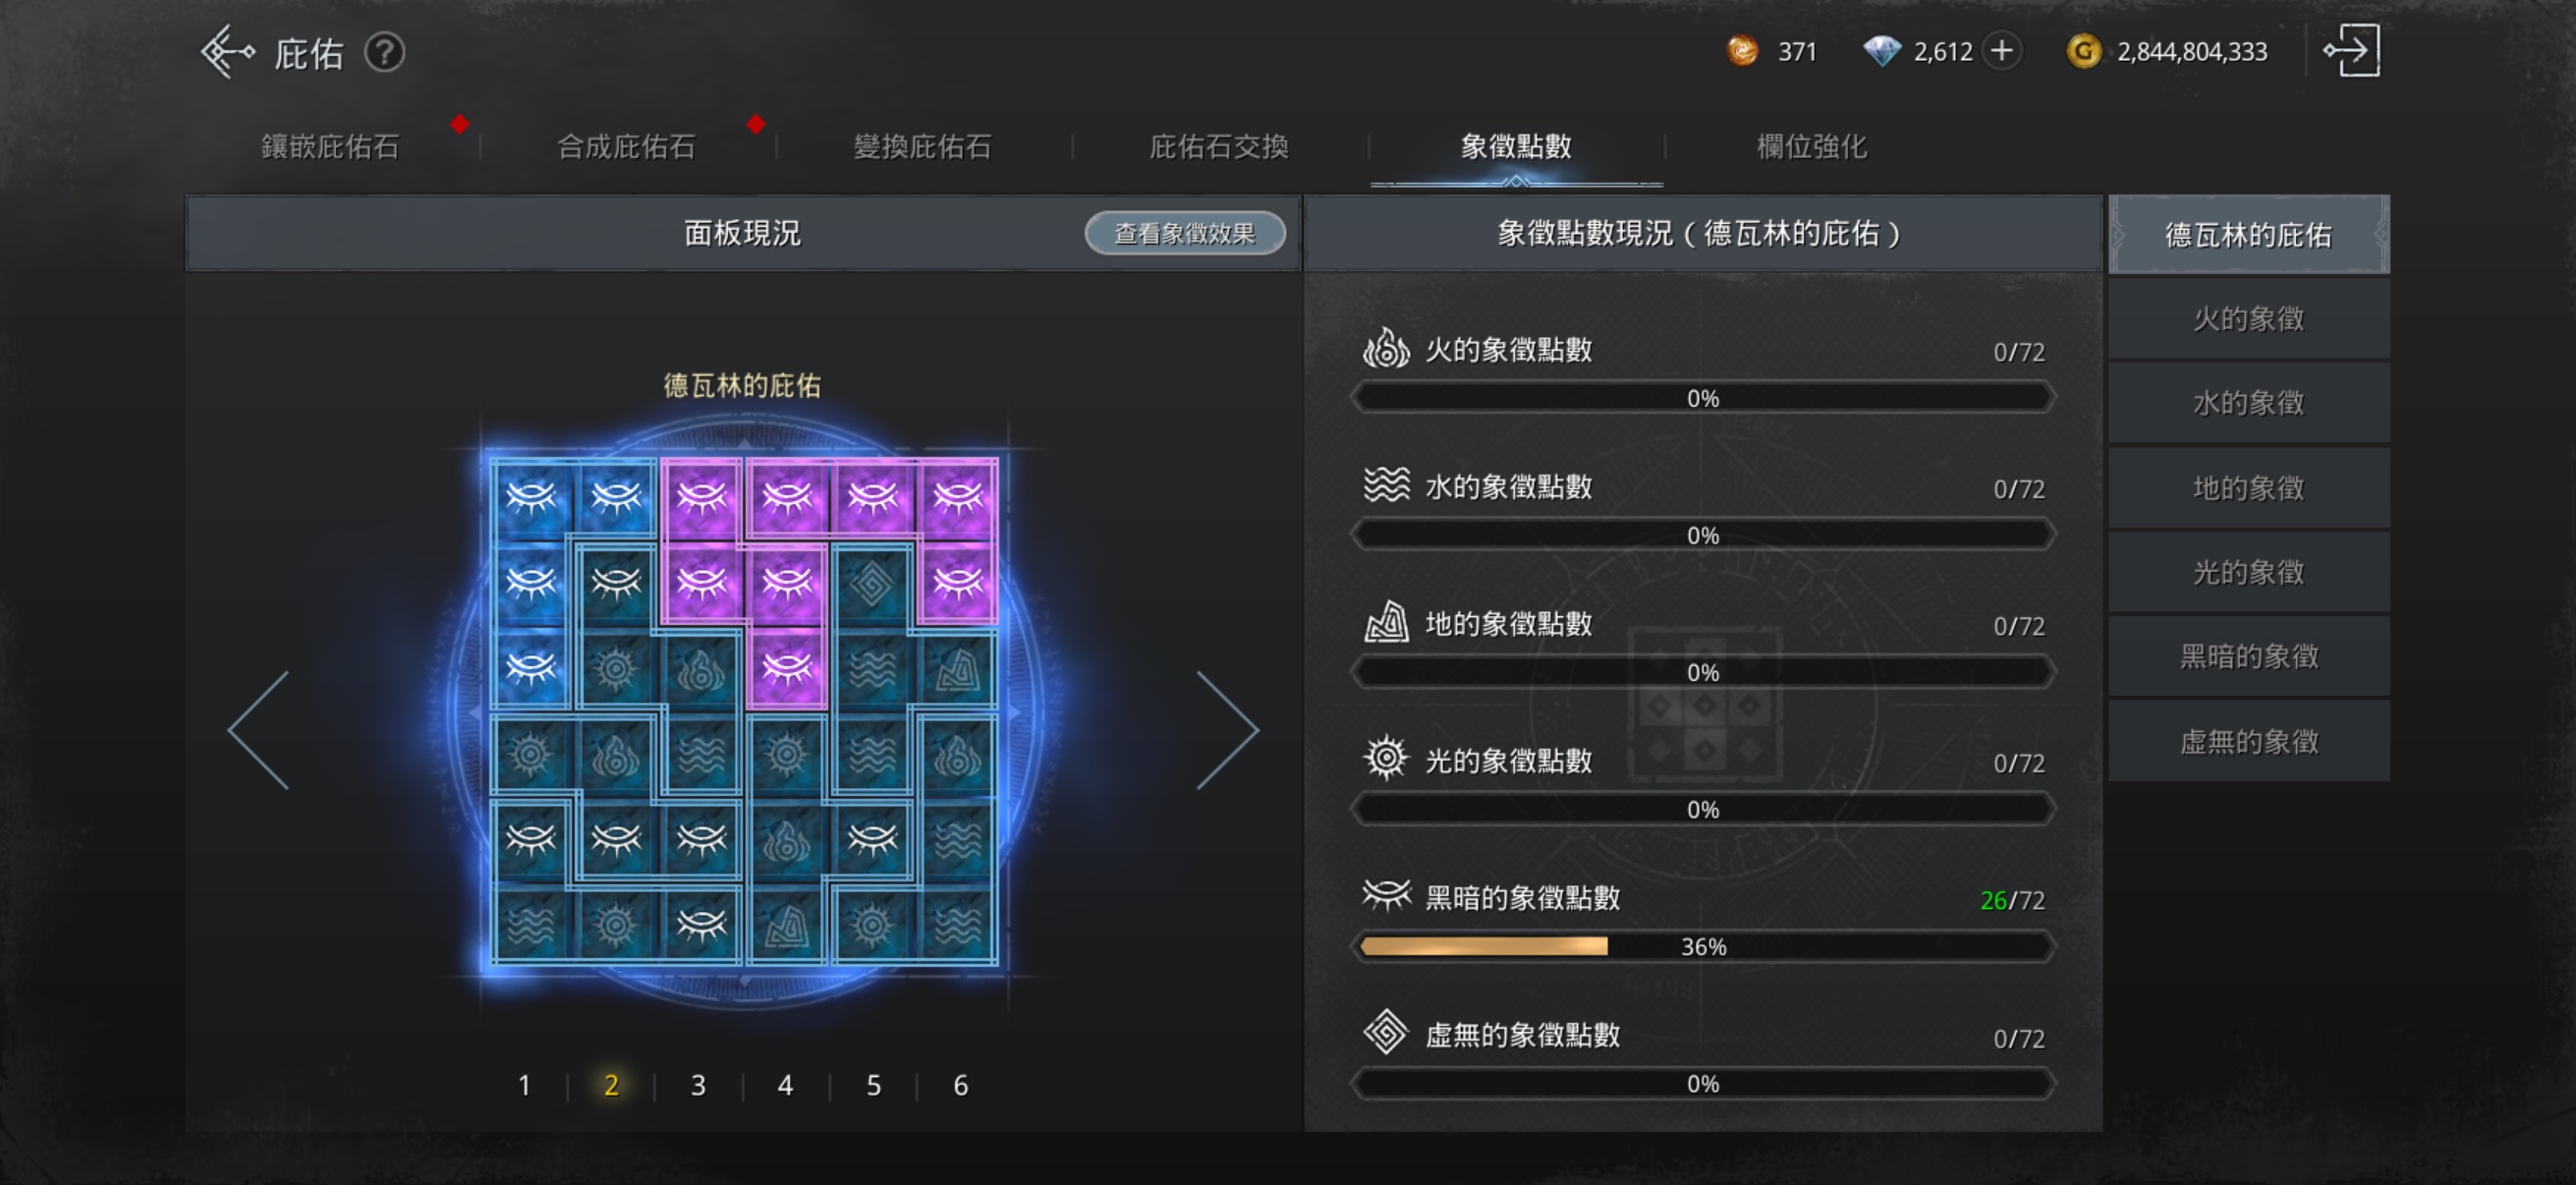Screen dimensions: 2576x1185
Task: Click the gold G coin currency icon
Action: [x=2083, y=51]
